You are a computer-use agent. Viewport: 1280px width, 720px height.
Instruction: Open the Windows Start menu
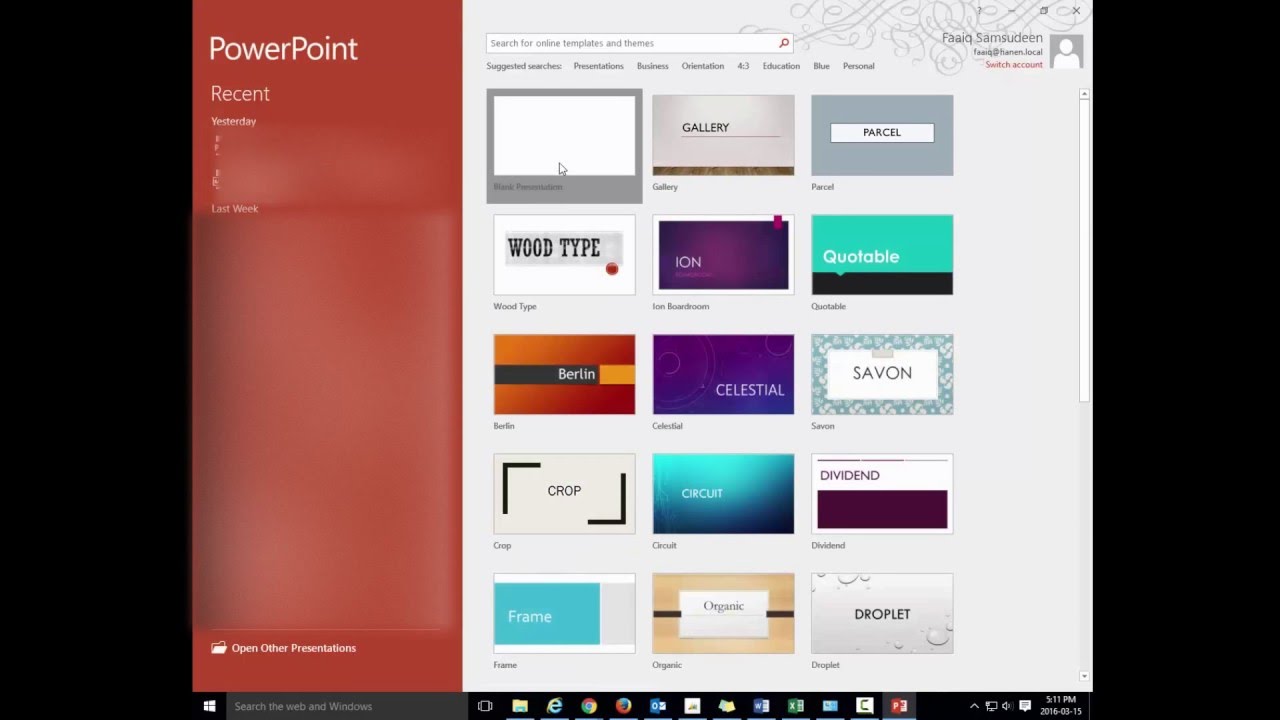tap(209, 706)
